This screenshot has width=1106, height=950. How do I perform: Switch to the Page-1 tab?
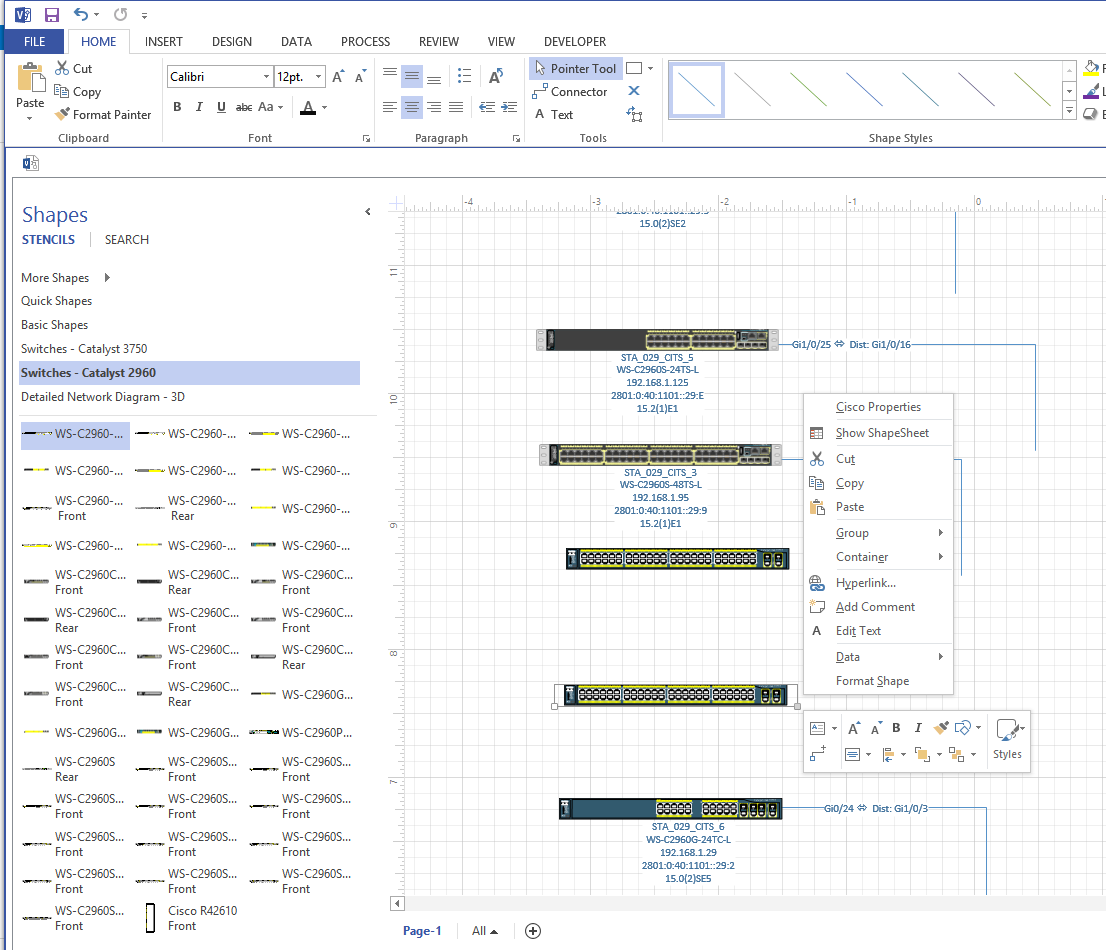(422, 931)
